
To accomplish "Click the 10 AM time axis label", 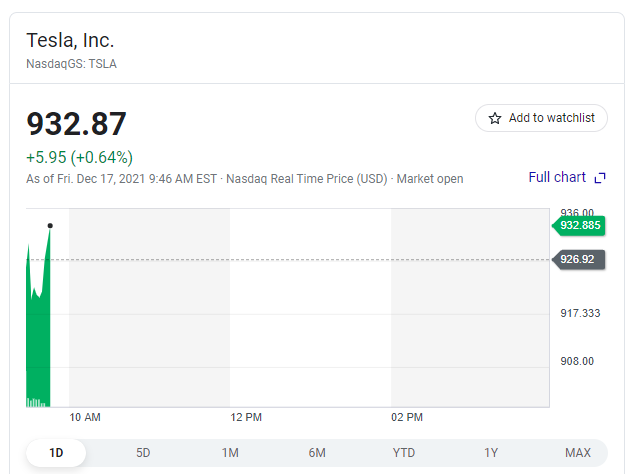I will (x=85, y=416).
